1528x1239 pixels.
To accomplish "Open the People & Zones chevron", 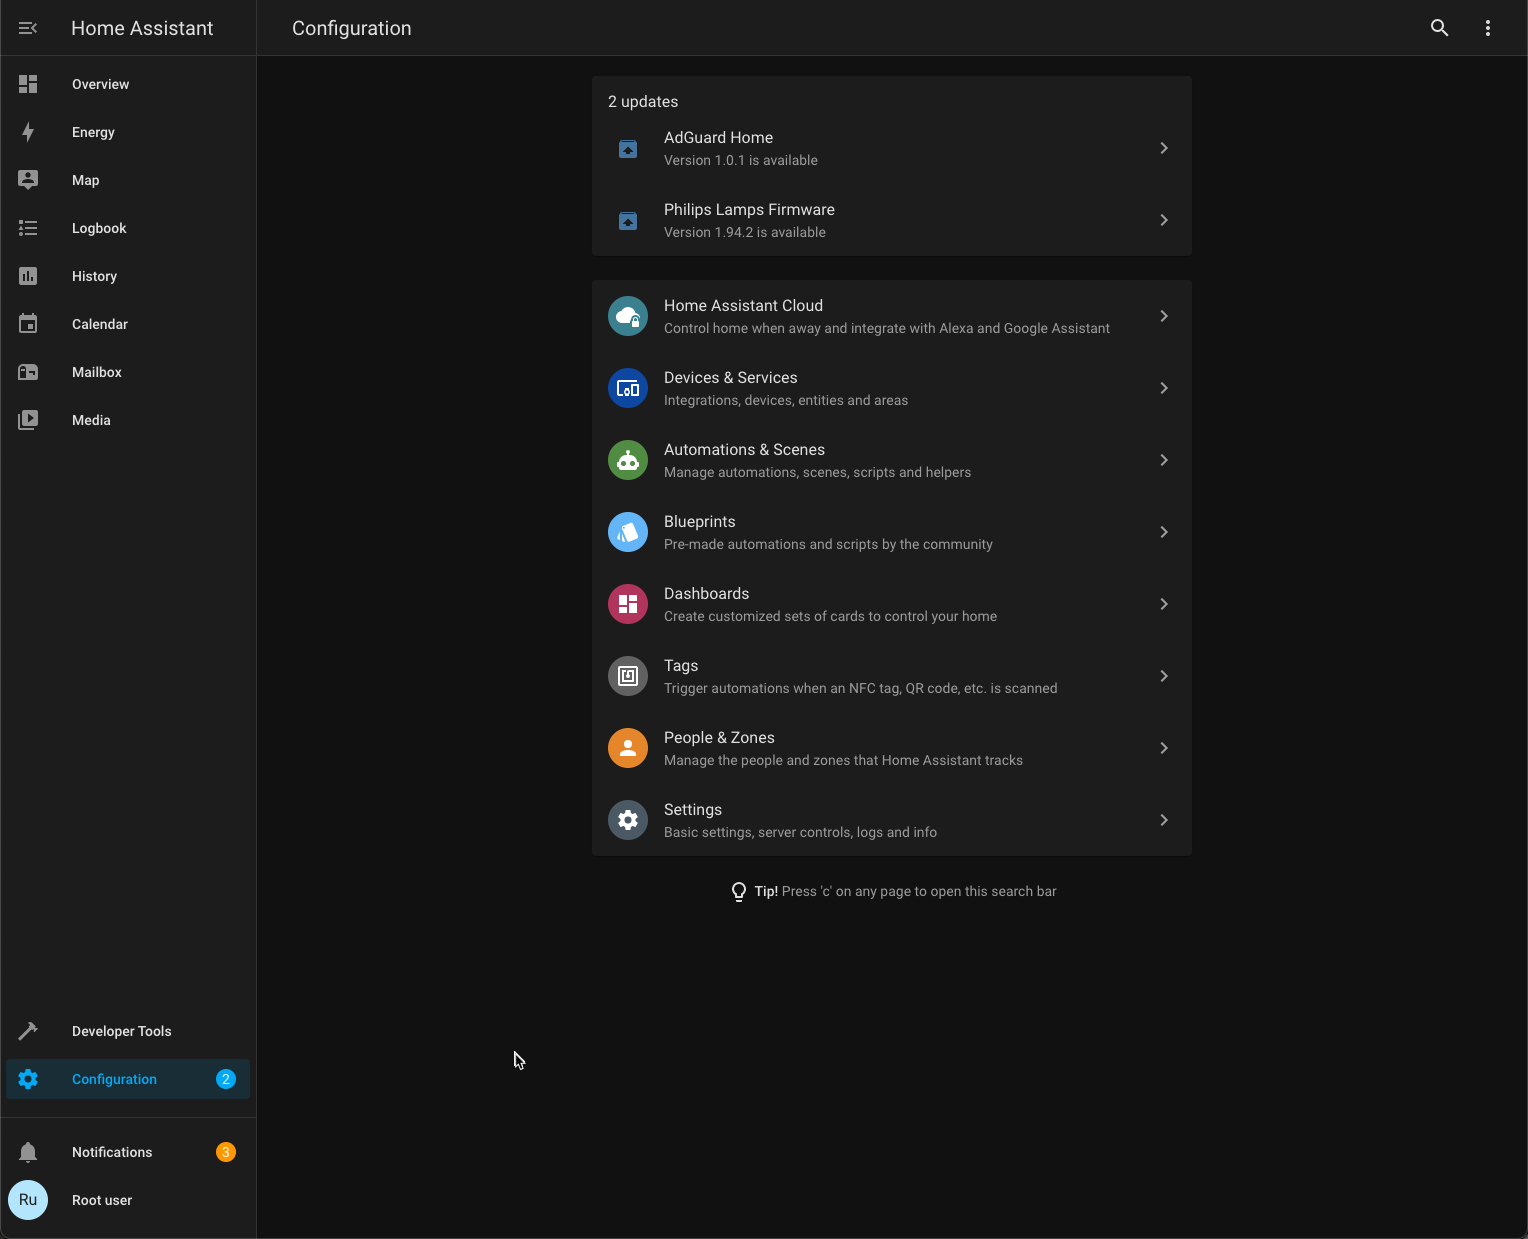I will coord(1164,748).
